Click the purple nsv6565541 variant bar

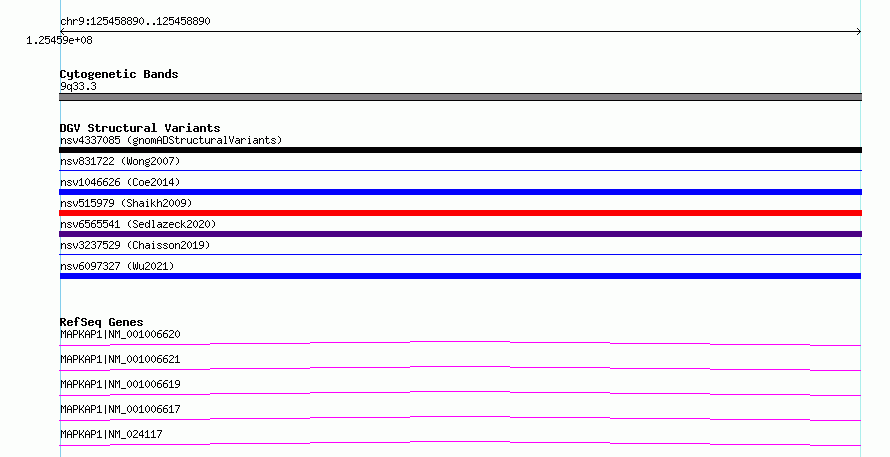click(x=460, y=234)
